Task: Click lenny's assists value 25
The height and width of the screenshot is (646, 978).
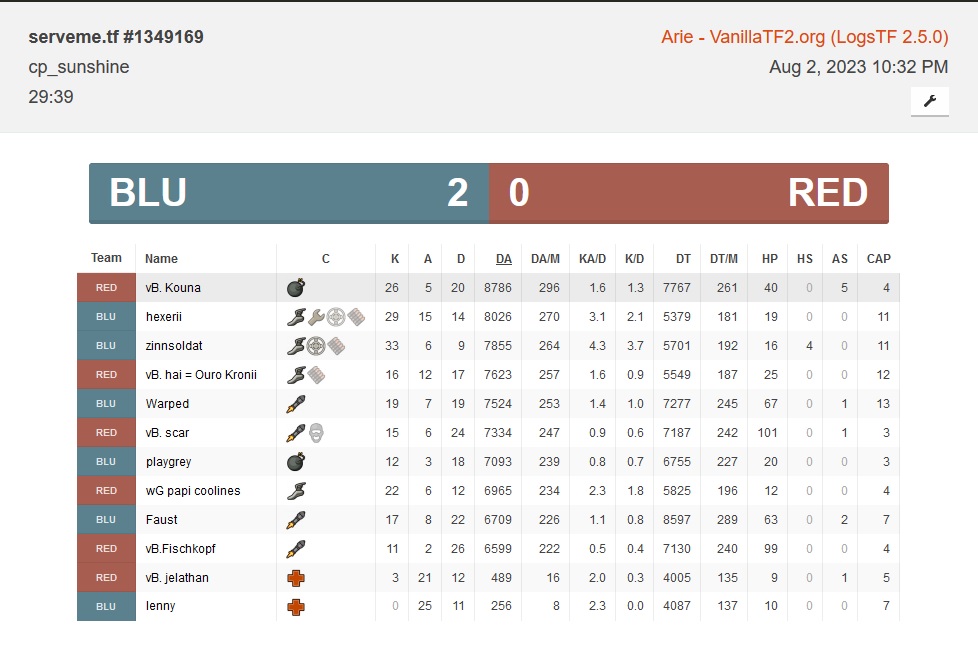Action: [425, 606]
